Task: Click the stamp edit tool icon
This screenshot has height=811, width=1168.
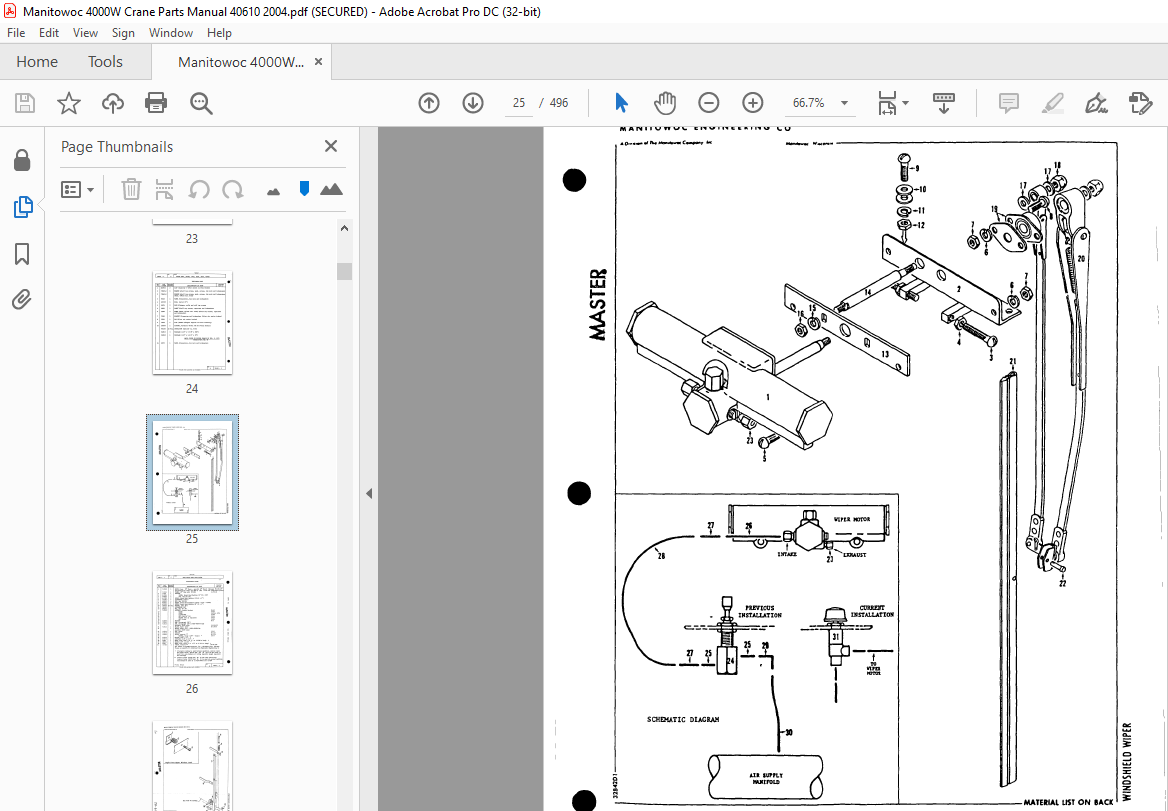Action: click(x=1140, y=103)
